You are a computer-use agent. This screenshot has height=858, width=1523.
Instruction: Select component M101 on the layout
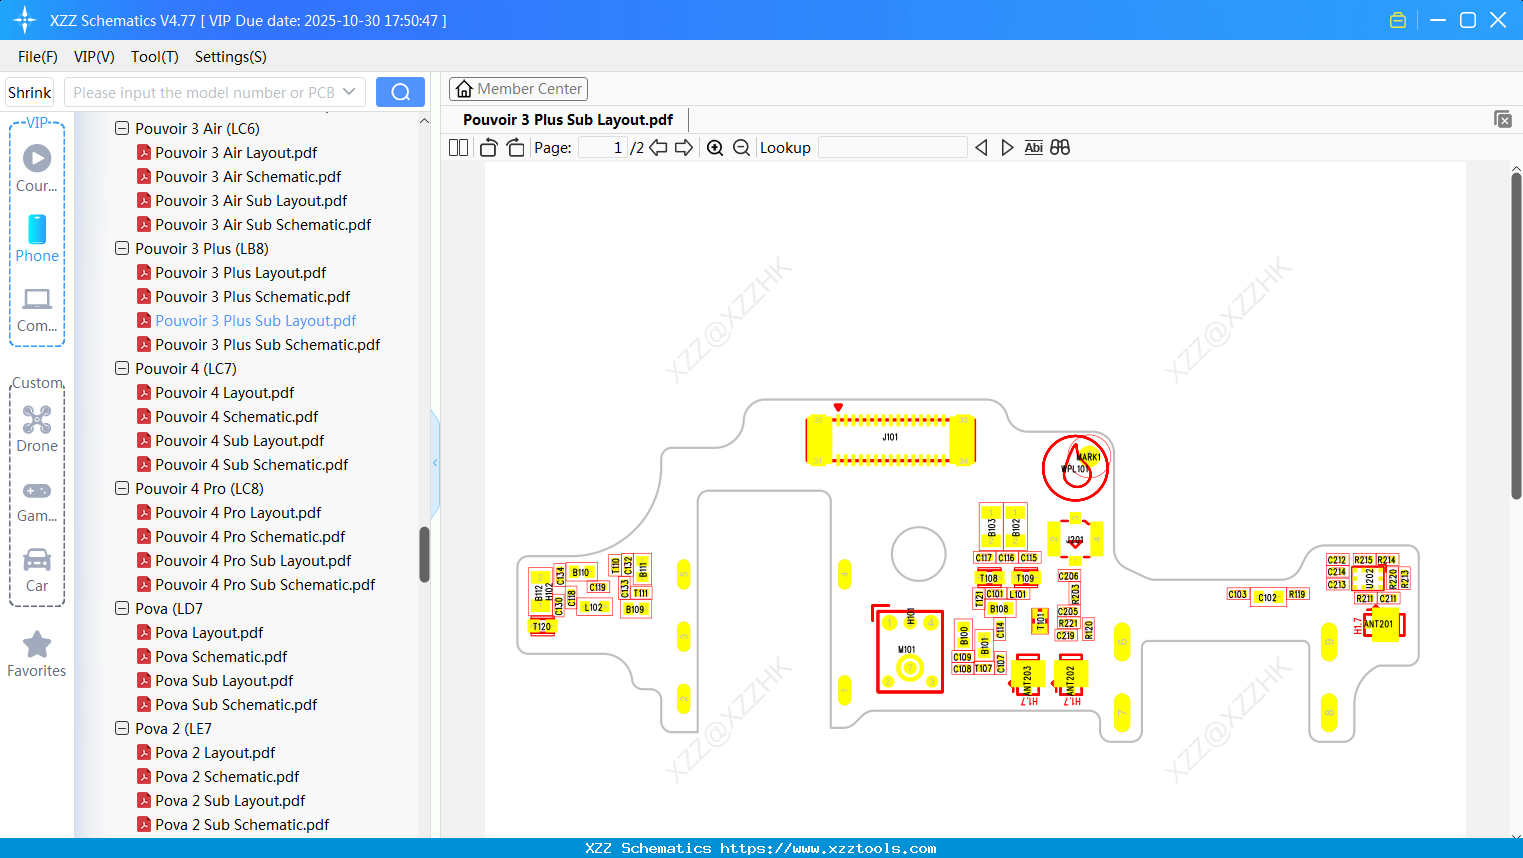point(909,651)
